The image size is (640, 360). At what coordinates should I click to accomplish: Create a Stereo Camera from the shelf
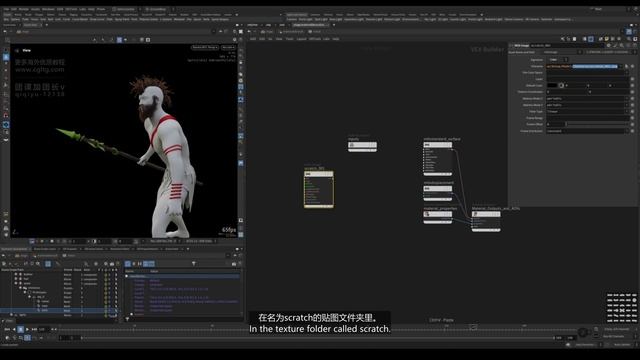(514, 19)
